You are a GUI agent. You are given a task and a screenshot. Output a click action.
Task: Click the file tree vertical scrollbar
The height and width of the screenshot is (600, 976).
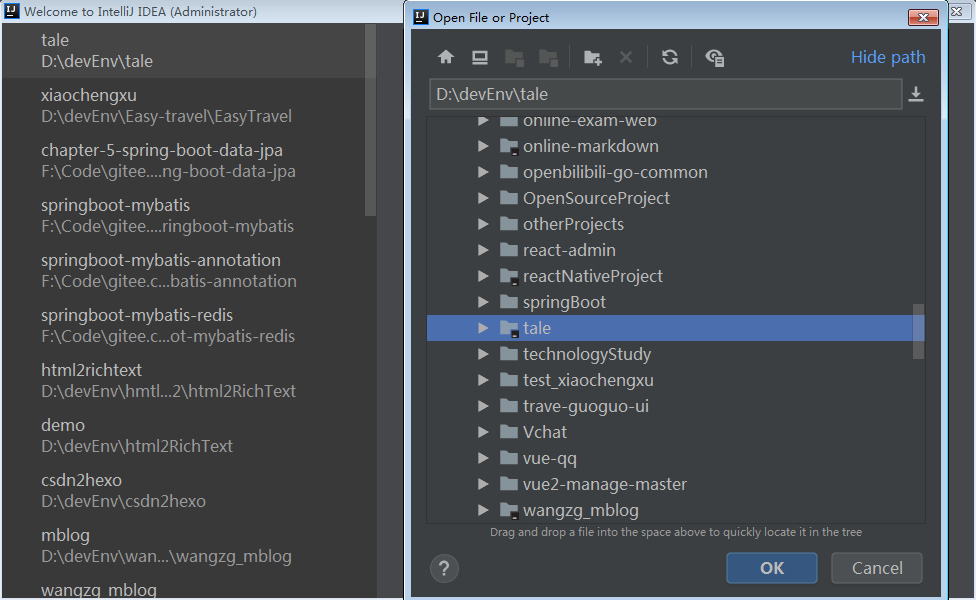tap(919, 331)
